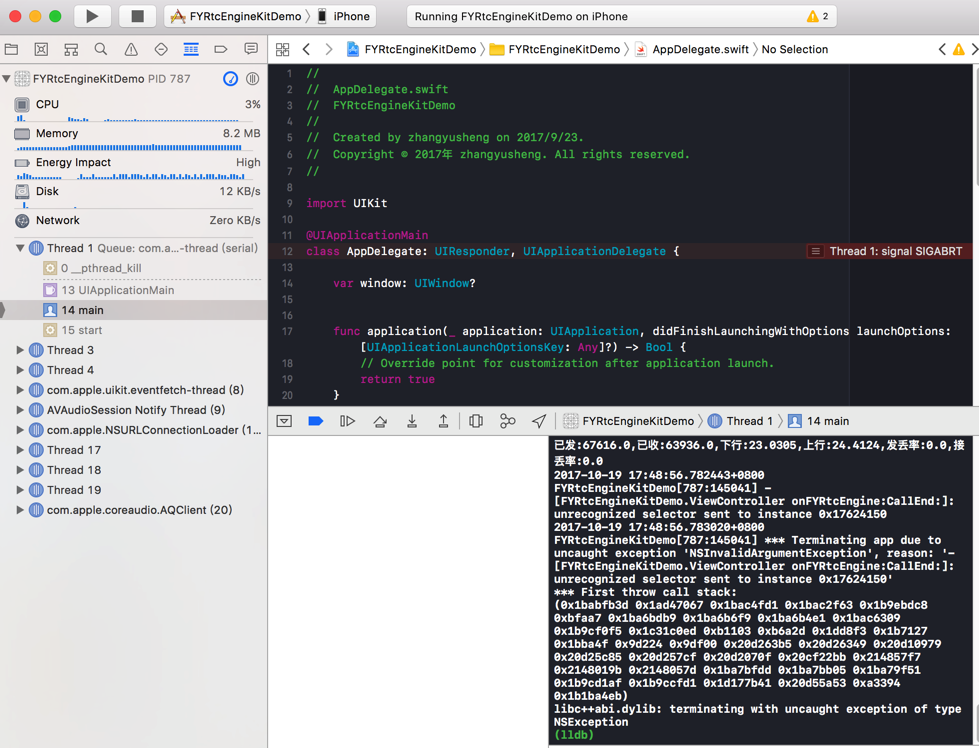Viewport: 979px width, 748px height.
Task: Open the Find navigator magnifier icon
Action: pyautogui.click(x=101, y=49)
